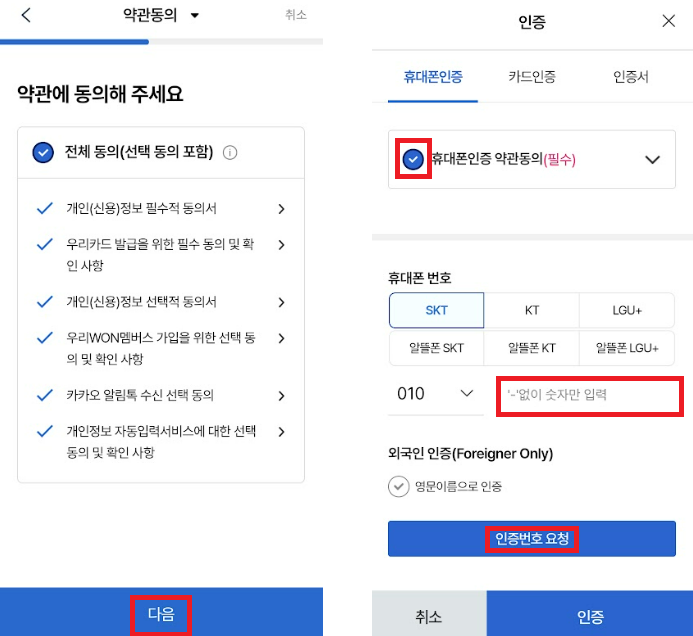
Task: Select KT carrier
Action: 532,310
